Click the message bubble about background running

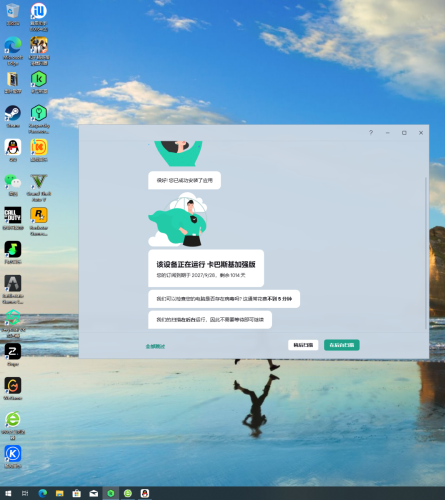(x=210, y=320)
